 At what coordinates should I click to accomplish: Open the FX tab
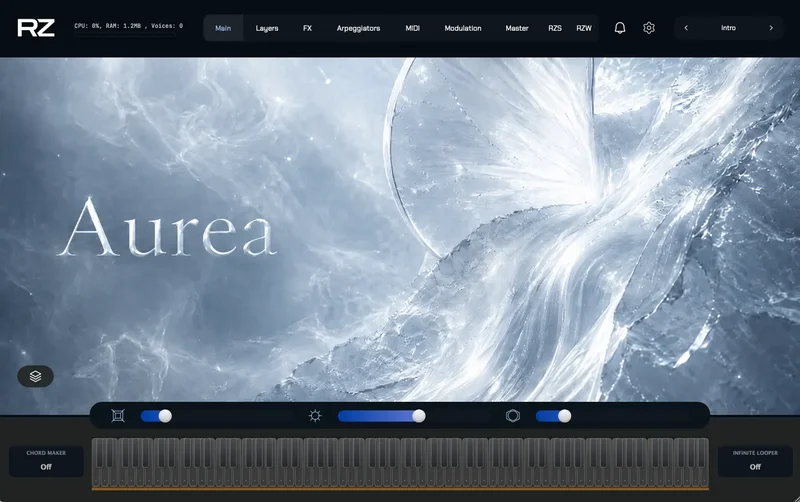pos(307,28)
